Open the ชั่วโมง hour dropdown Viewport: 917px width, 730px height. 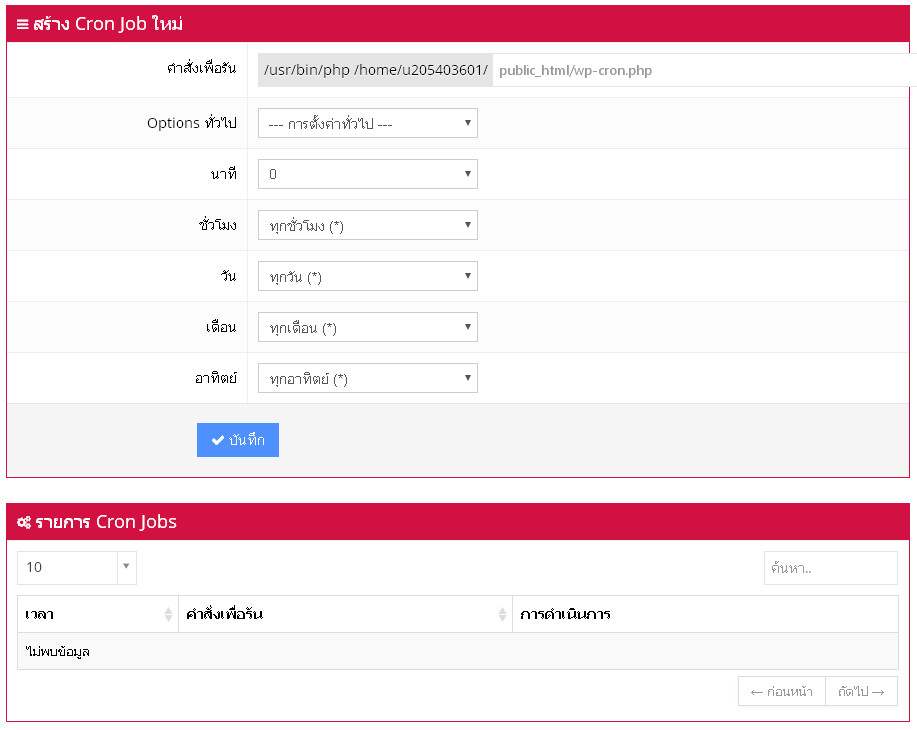[367, 225]
